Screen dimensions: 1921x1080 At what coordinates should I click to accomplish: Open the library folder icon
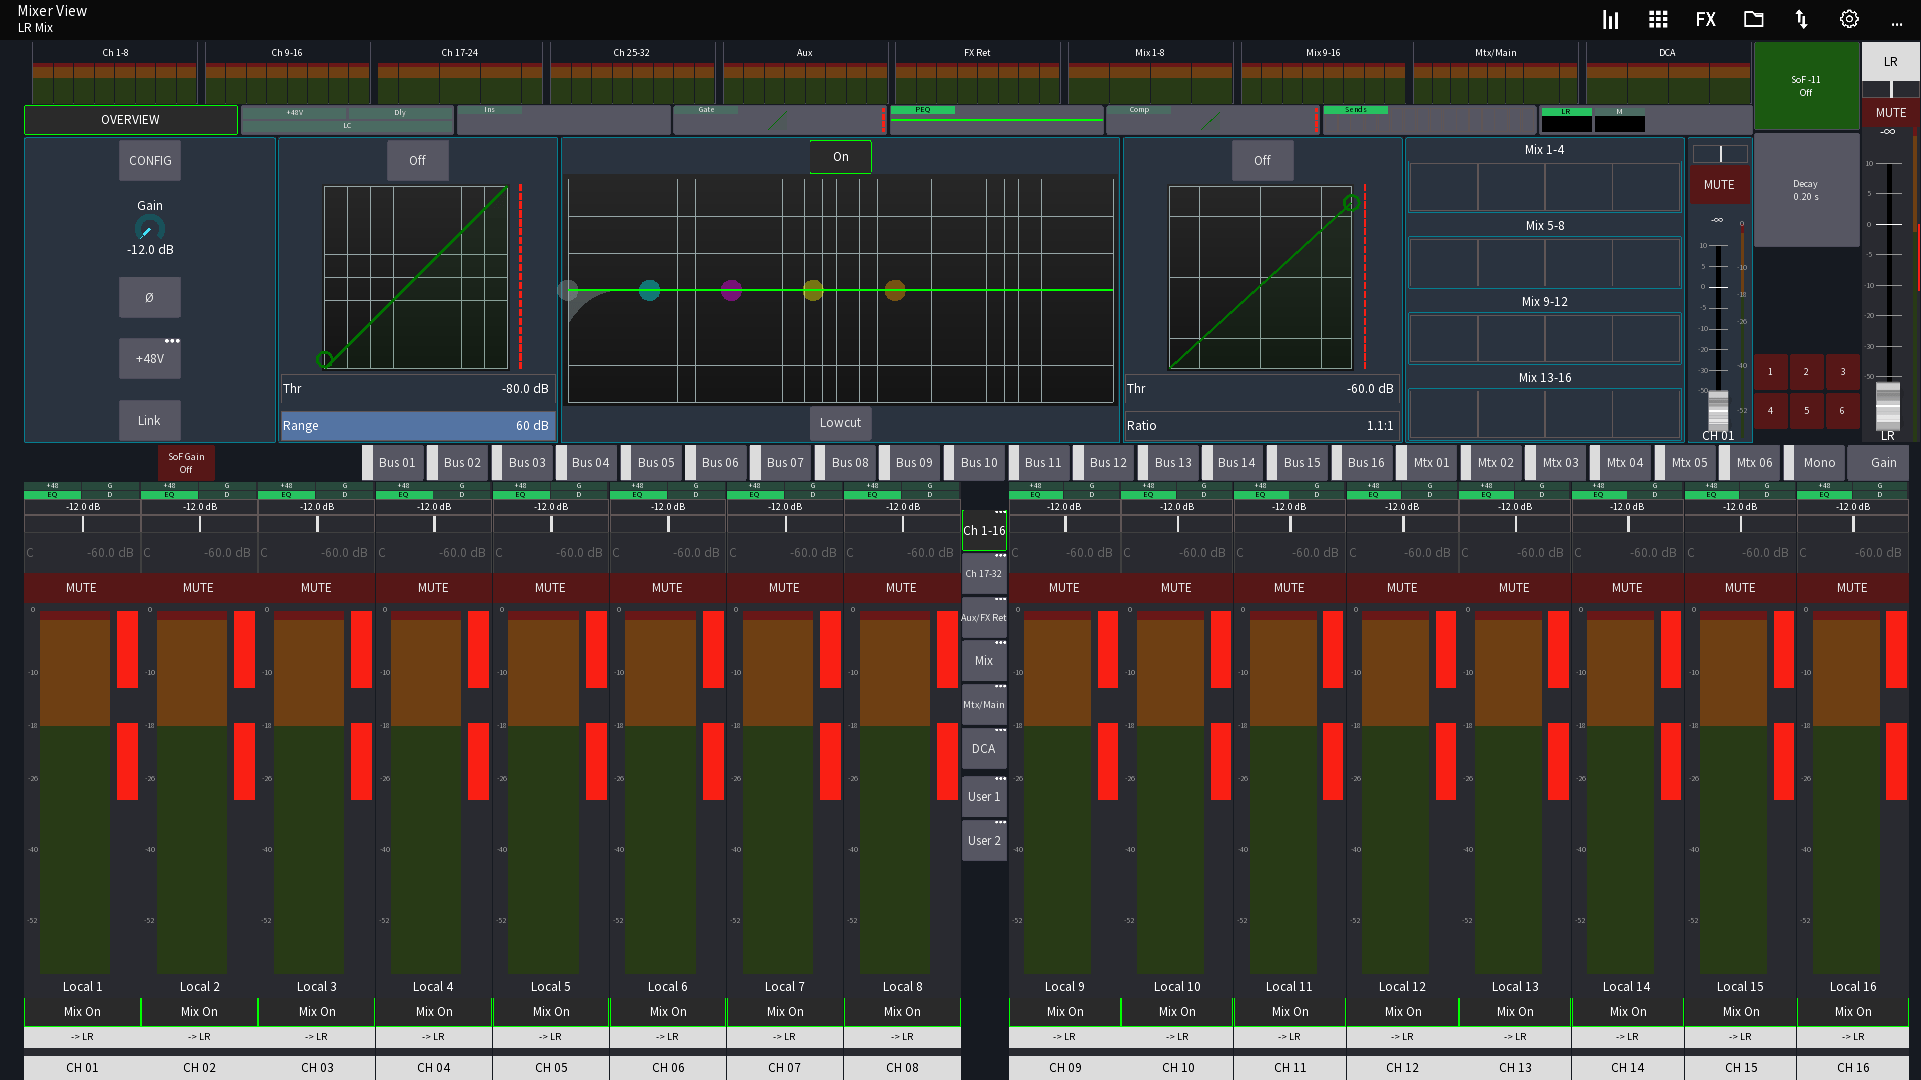(x=1753, y=19)
